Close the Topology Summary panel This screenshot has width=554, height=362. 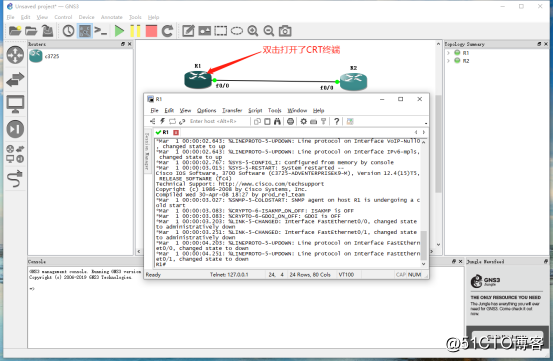546,44
